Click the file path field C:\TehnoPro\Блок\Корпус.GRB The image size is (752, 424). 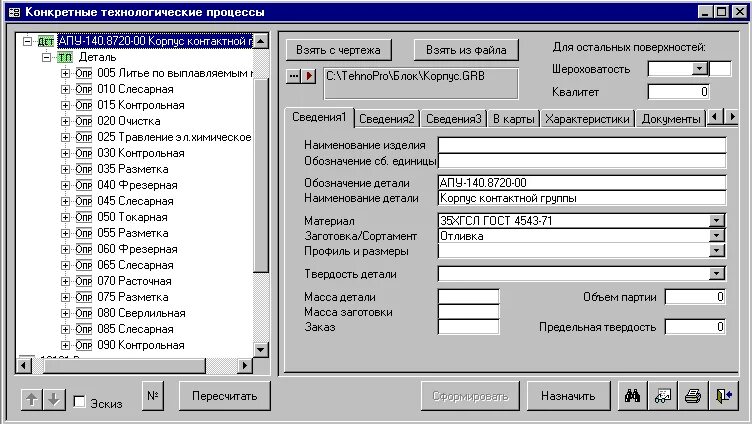tap(421, 83)
